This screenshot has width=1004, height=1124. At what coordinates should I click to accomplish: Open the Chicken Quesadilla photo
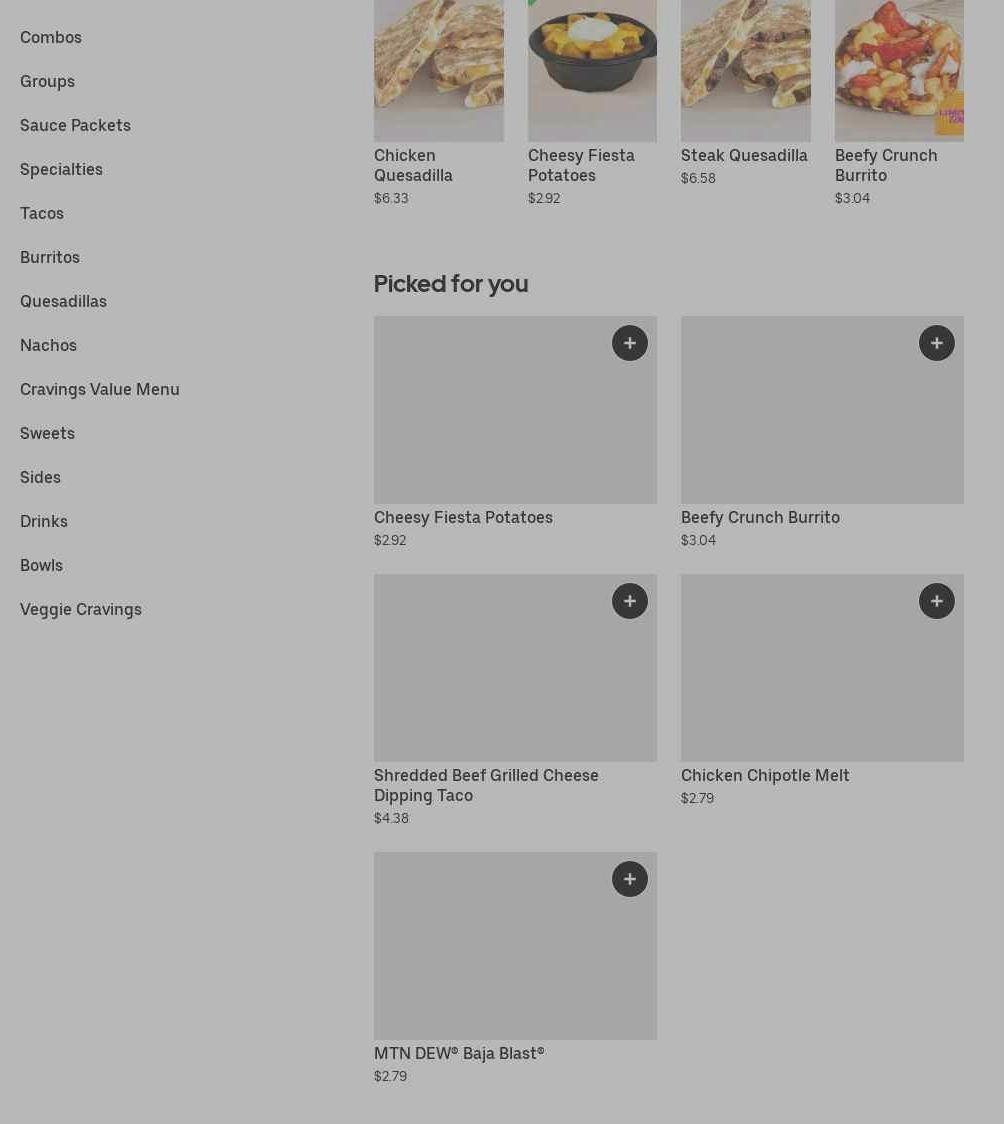[439, 70]
